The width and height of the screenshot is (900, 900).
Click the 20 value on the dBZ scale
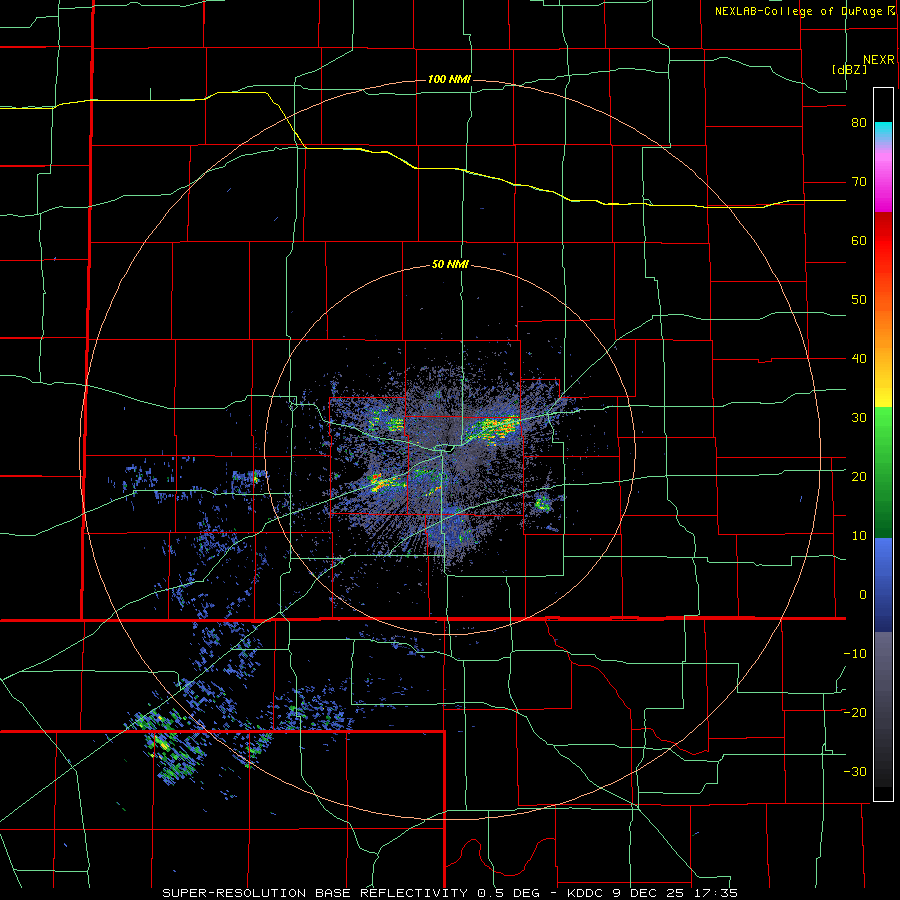[859, 476]
